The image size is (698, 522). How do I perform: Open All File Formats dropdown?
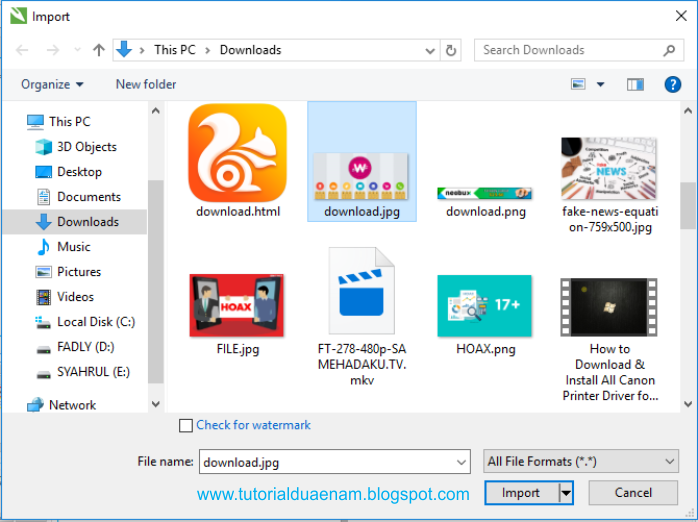click(x=580, y=461)
